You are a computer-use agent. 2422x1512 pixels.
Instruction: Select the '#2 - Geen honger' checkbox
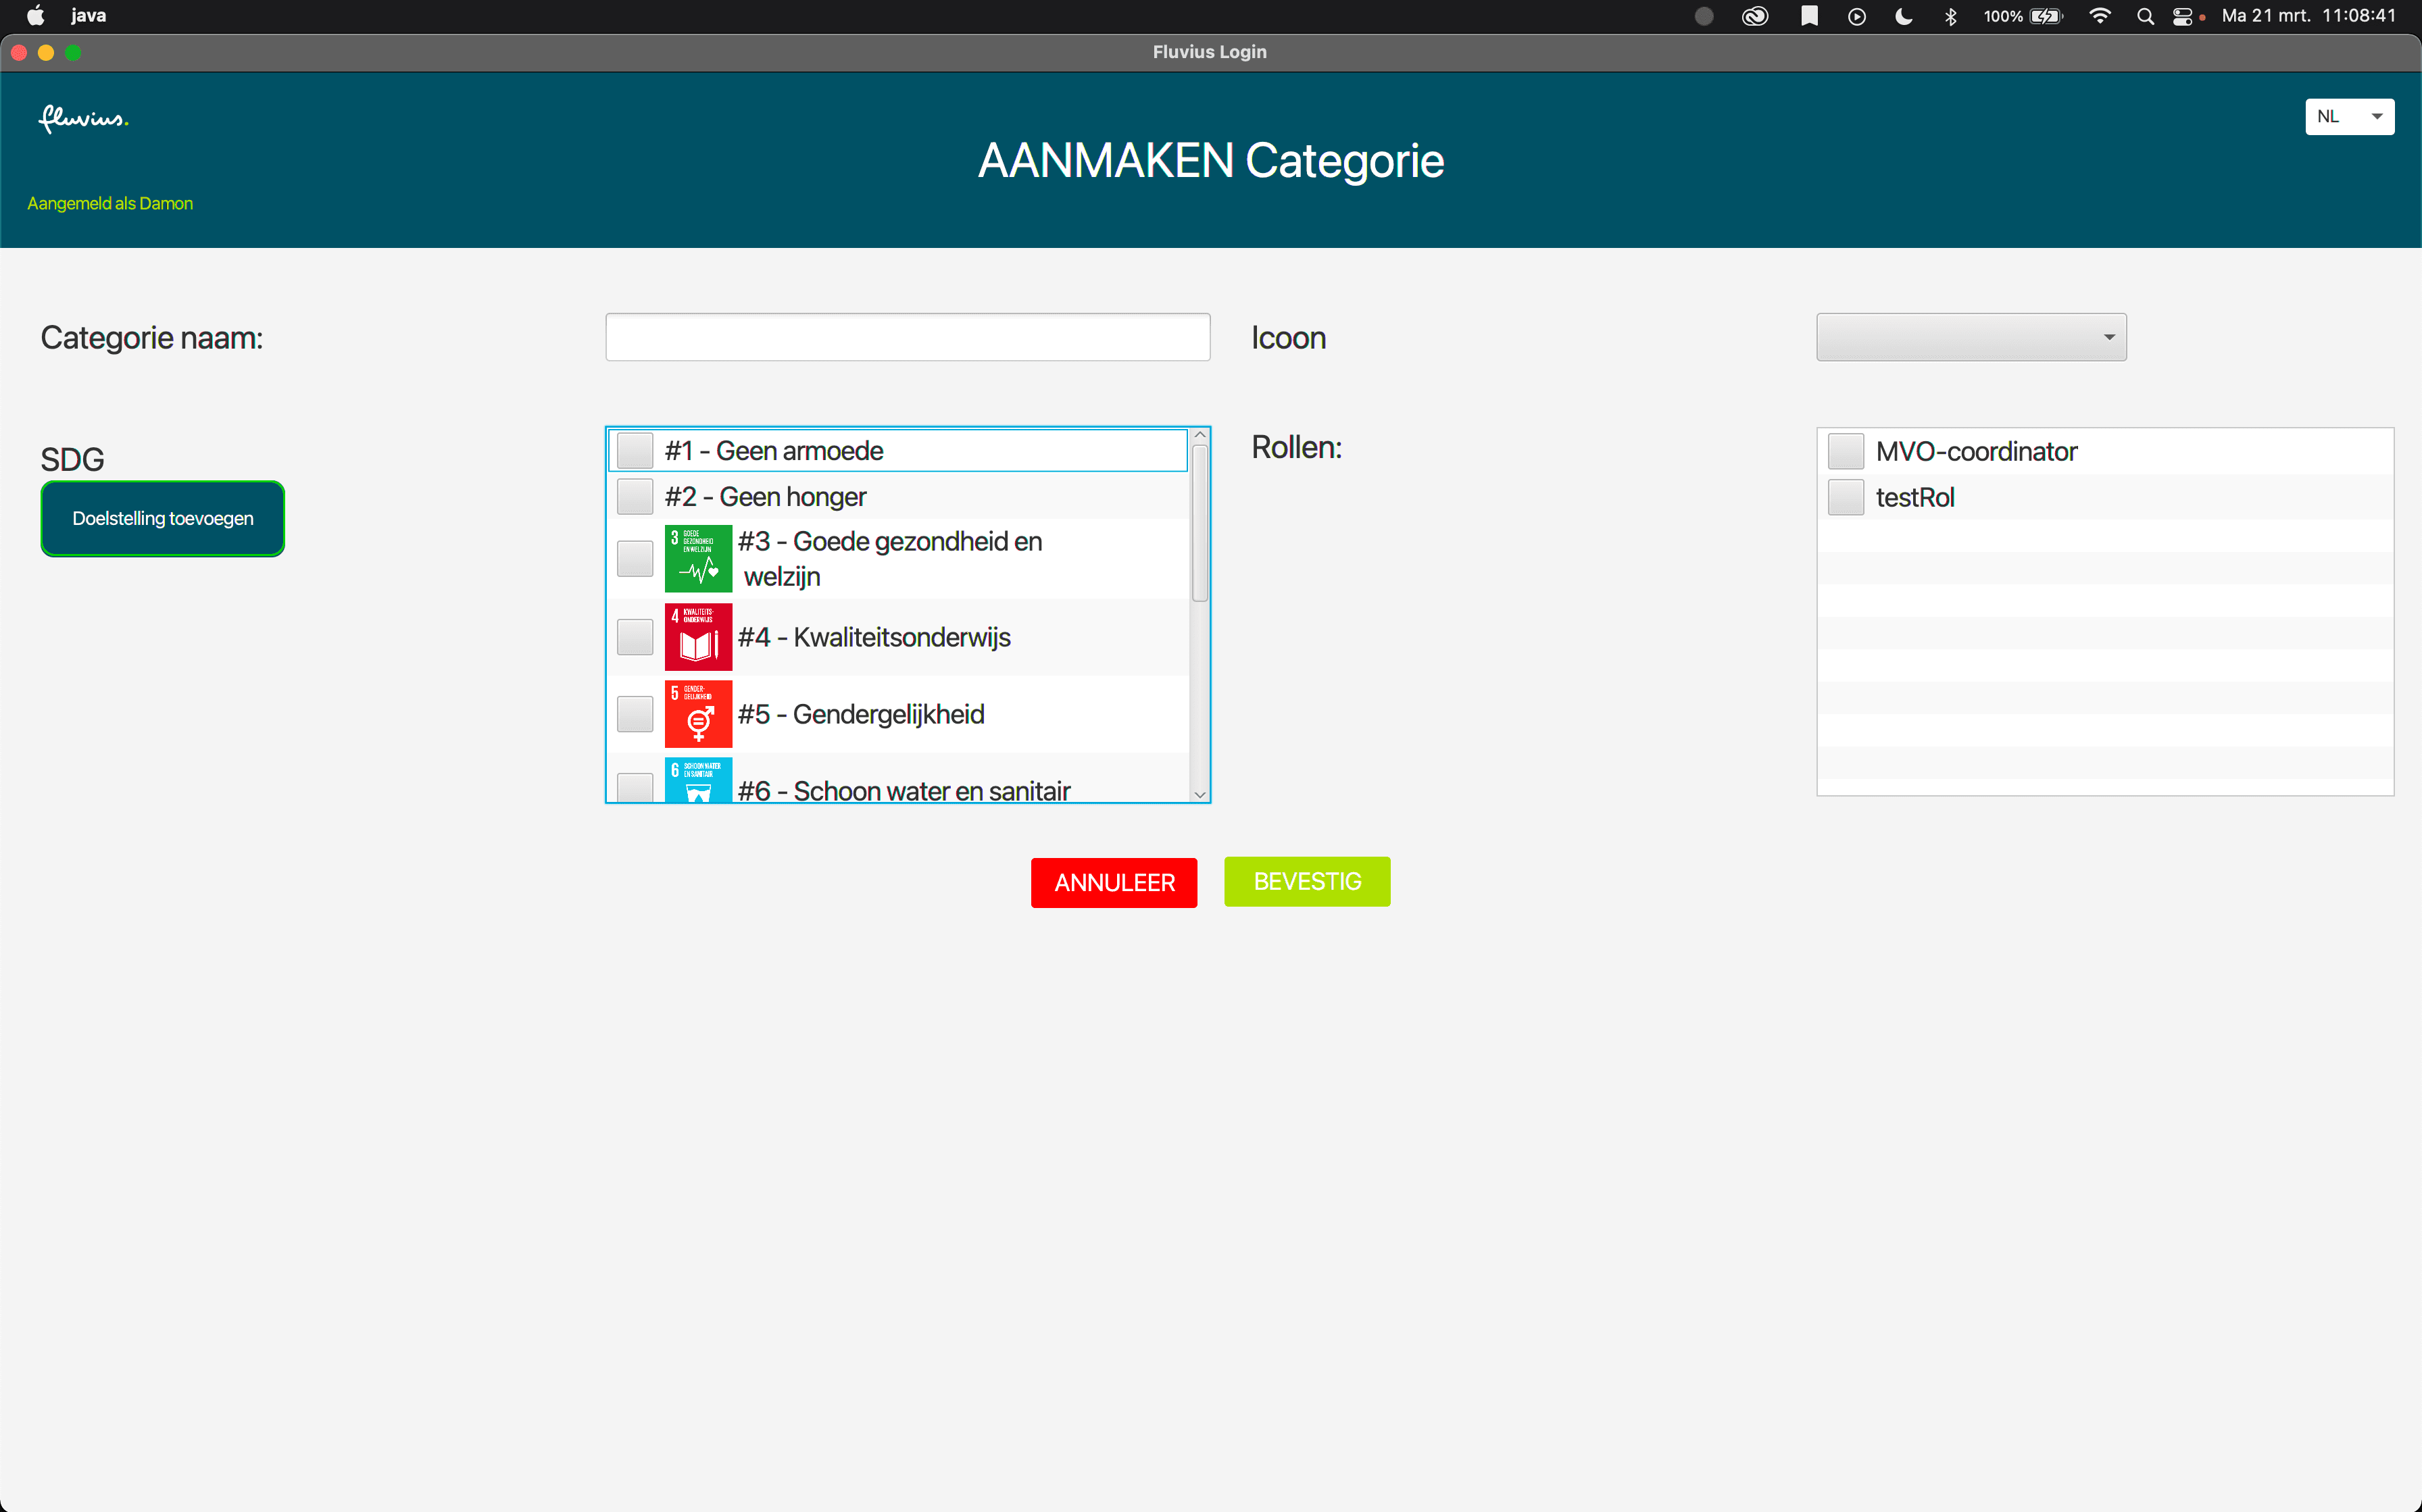pos(635,497)
